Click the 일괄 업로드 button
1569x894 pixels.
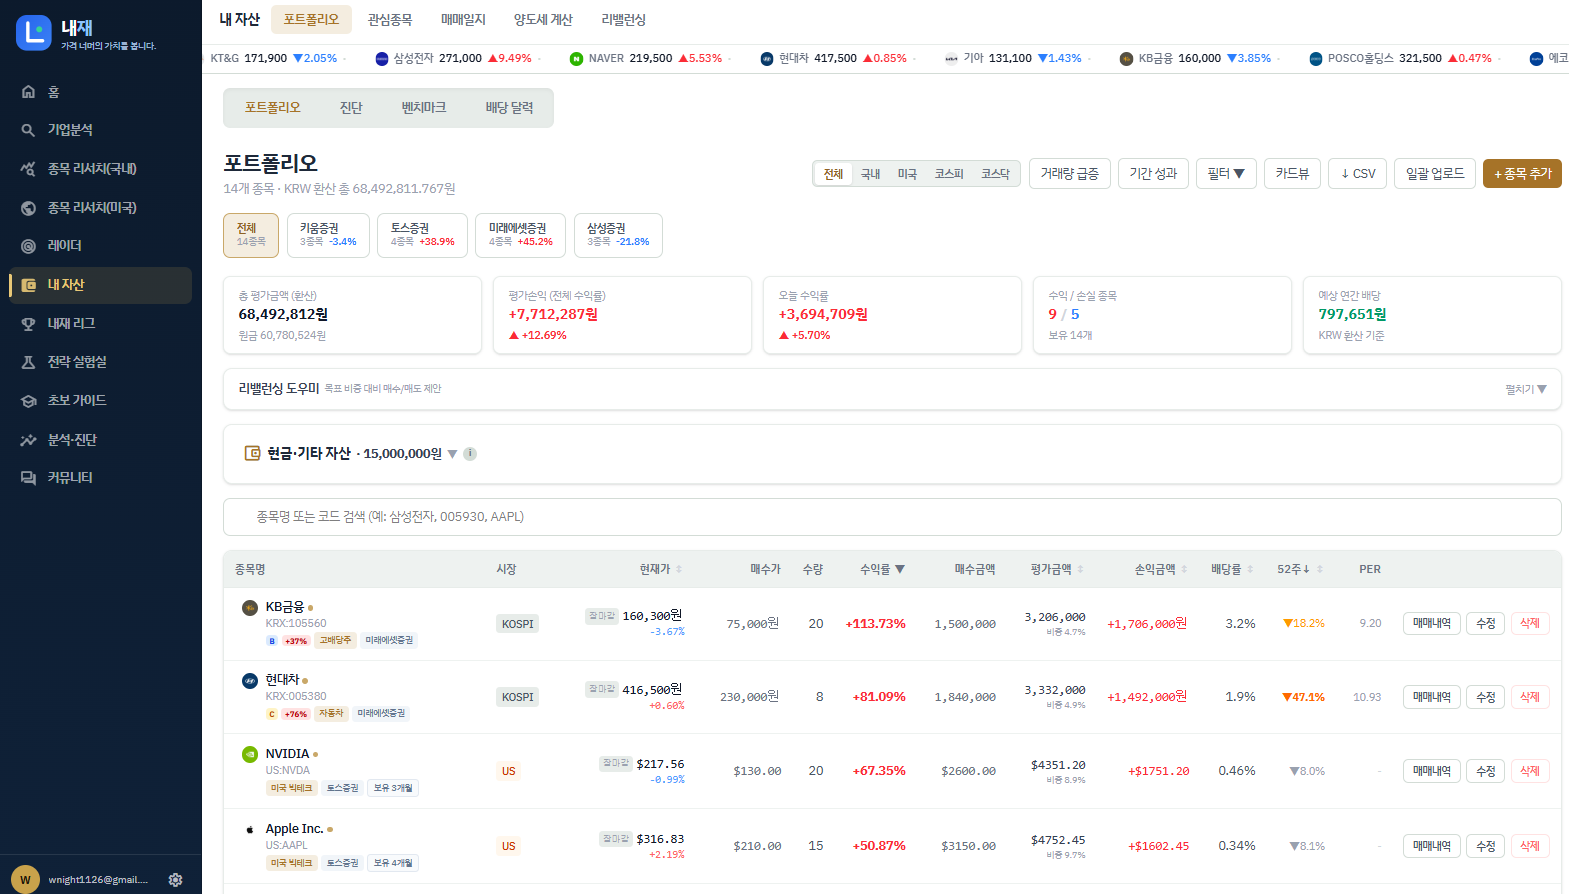[x=1435, y=174]
